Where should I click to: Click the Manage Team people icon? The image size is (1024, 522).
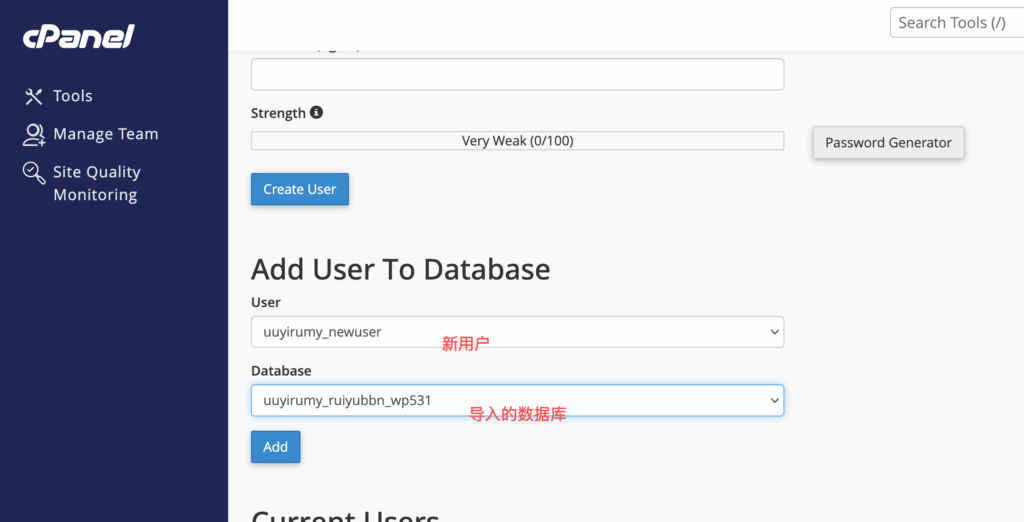[x=34, y=134]
